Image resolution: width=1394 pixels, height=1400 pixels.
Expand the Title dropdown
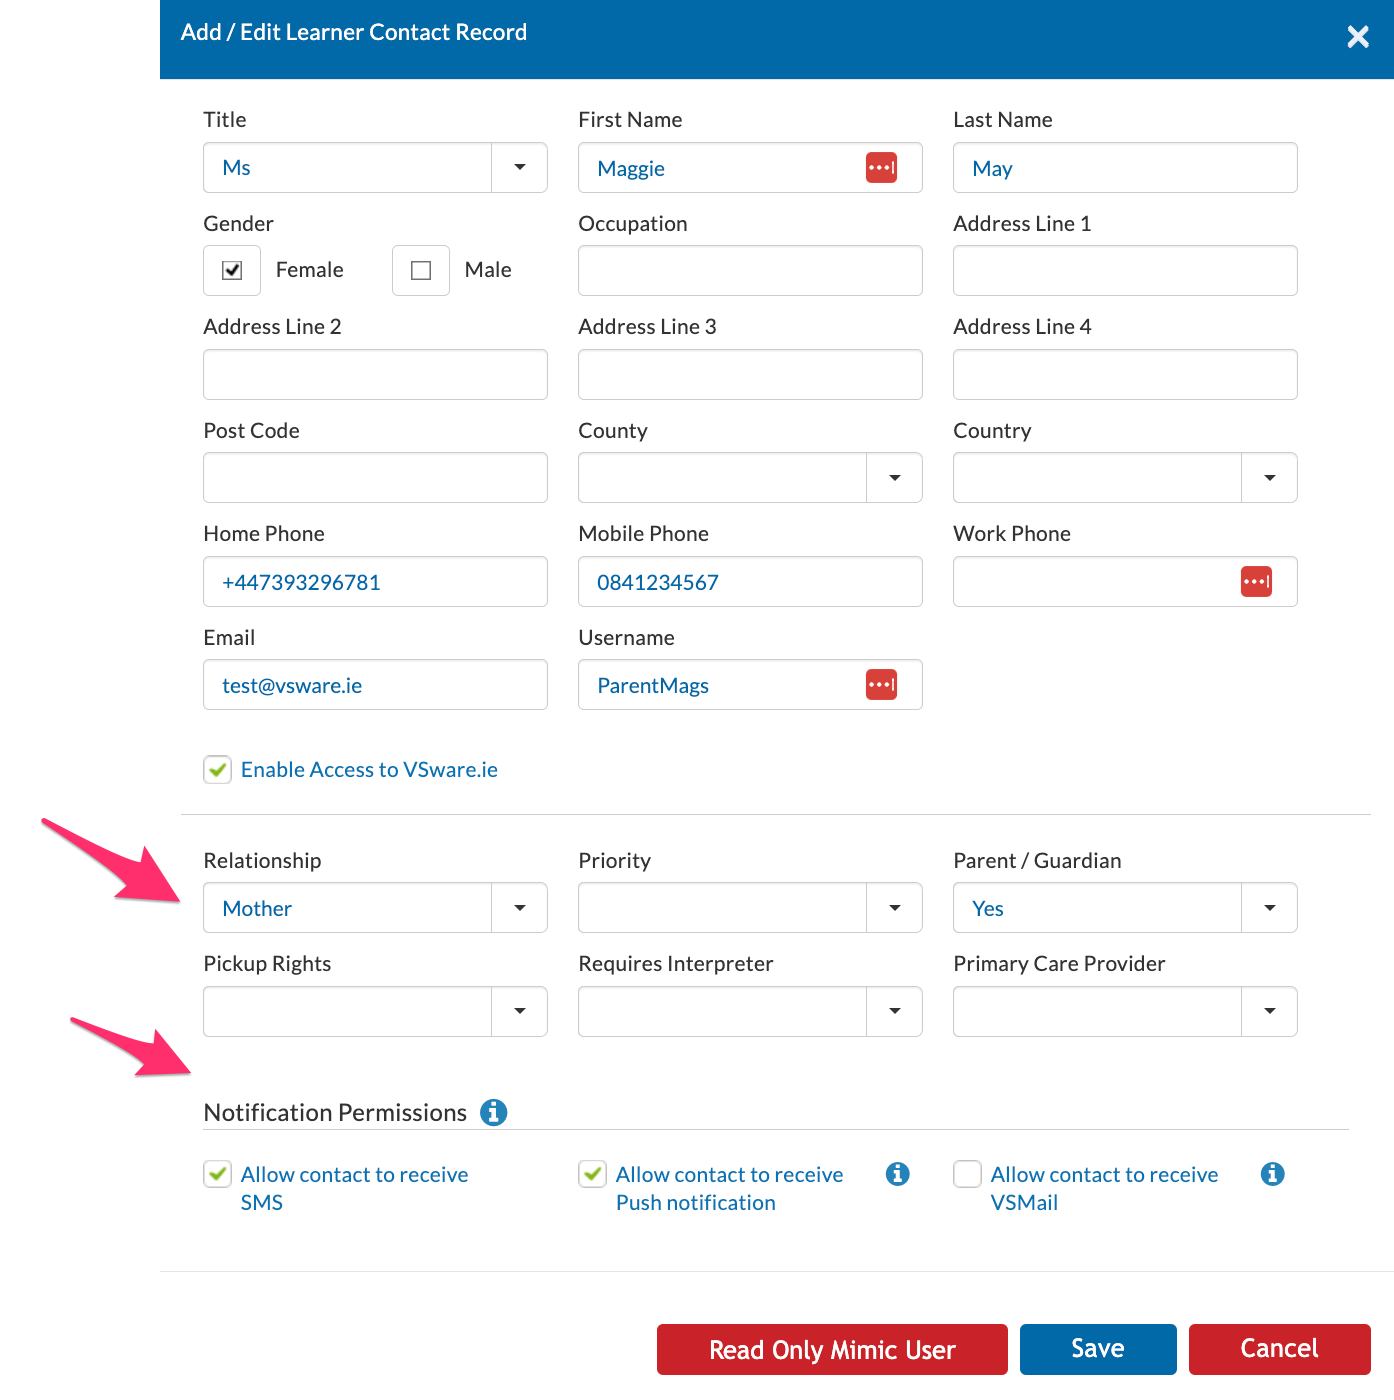[519, 167]
